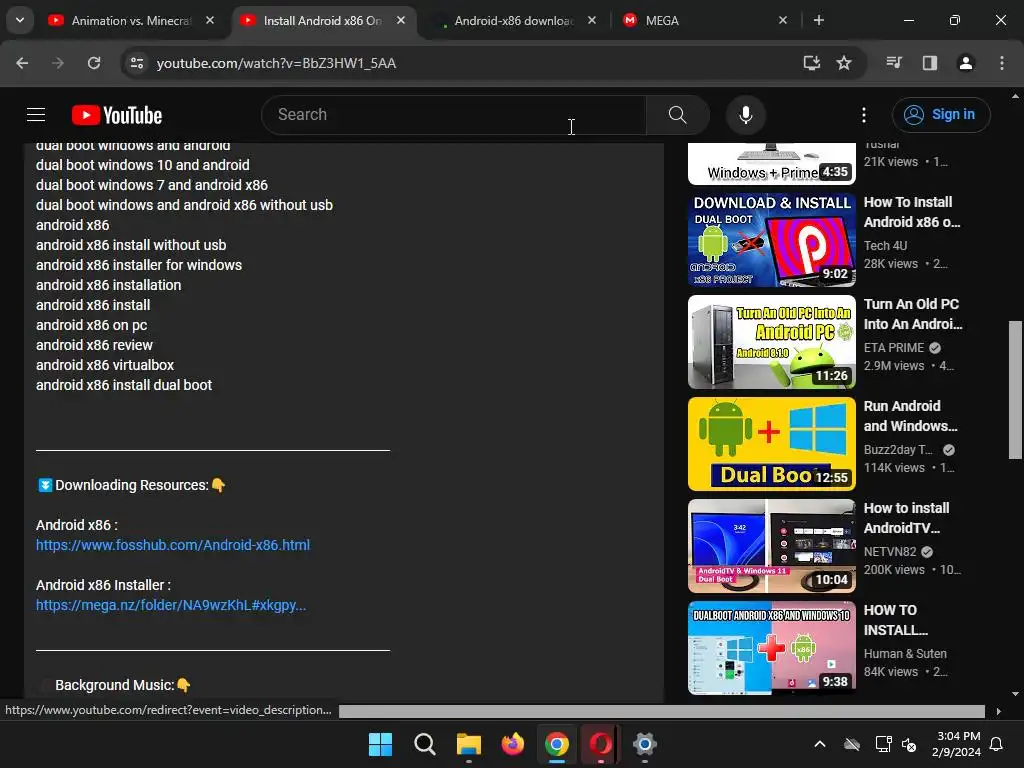This screenshot has height=768, width=1024.
Task: Click the youtube.com address bar URL
Action: pos(276,63)
